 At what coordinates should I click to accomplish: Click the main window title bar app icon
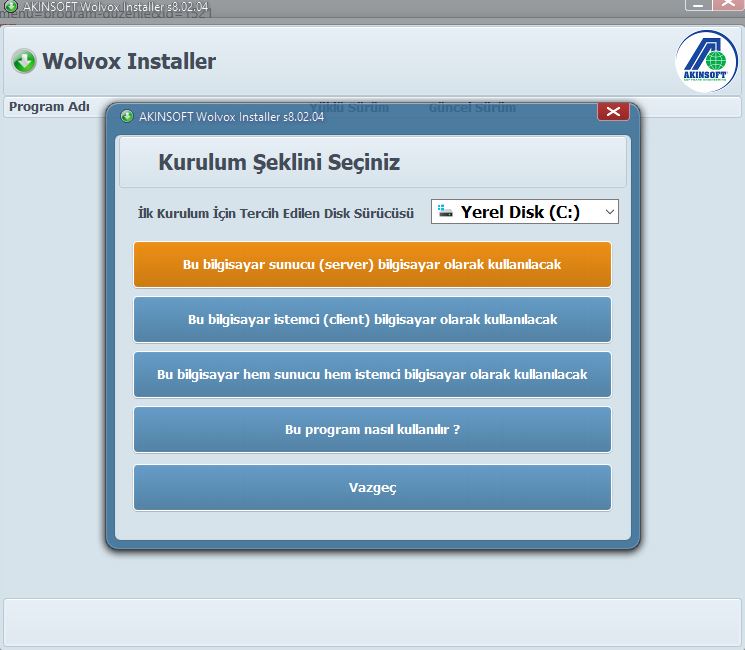[x=10, y=6]
